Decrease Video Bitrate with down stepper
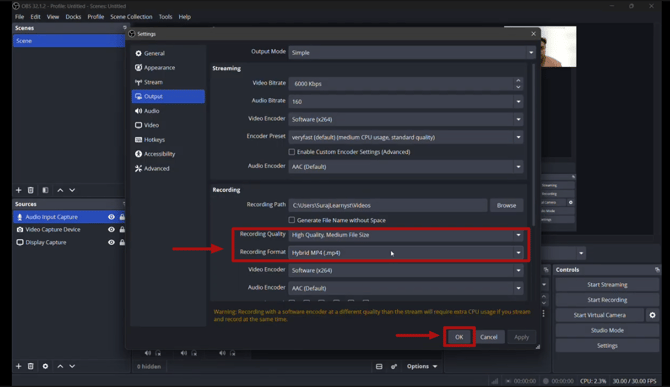Image resolution: width=670 pixels, height=387 pixels. pyautogui.click(x=518, y=87)
